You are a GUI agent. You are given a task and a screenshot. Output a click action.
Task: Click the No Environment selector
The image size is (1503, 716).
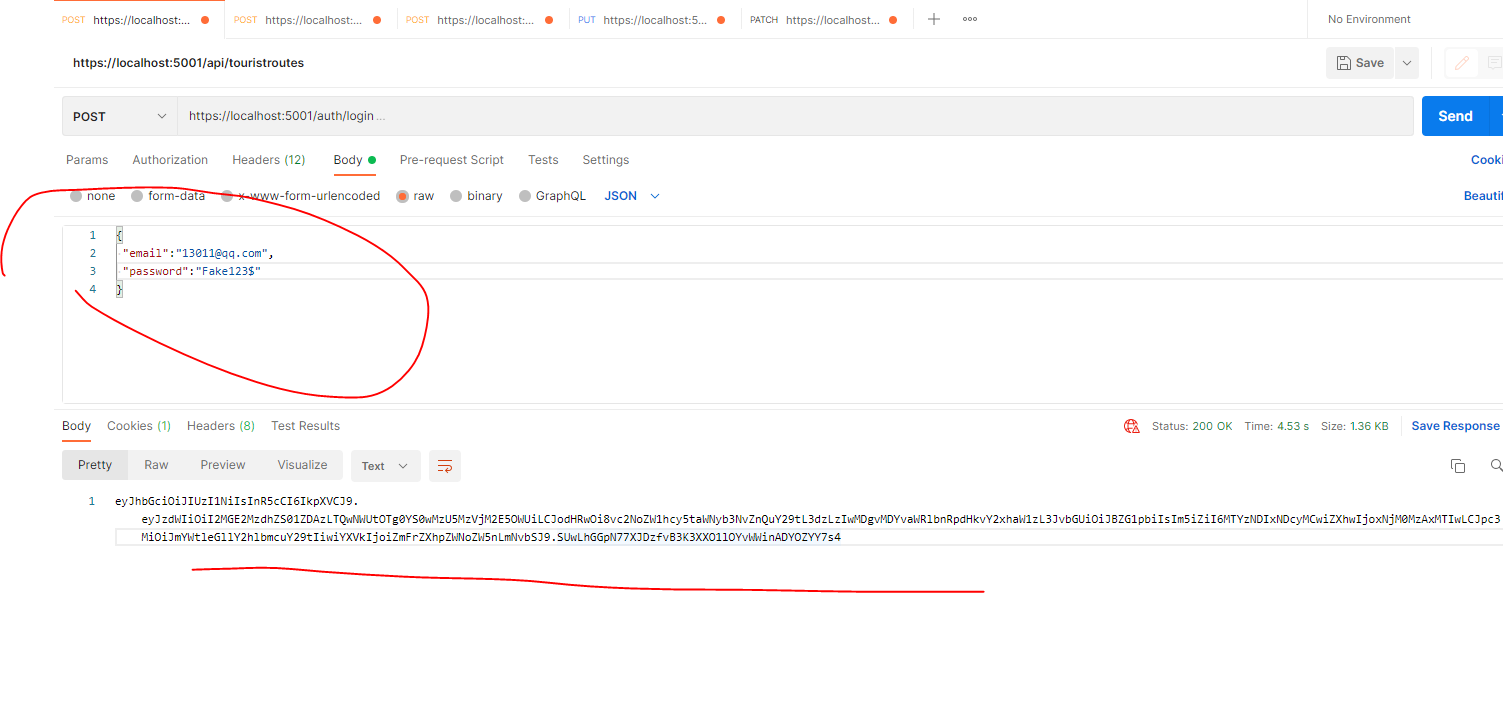tap(1369, 18)
